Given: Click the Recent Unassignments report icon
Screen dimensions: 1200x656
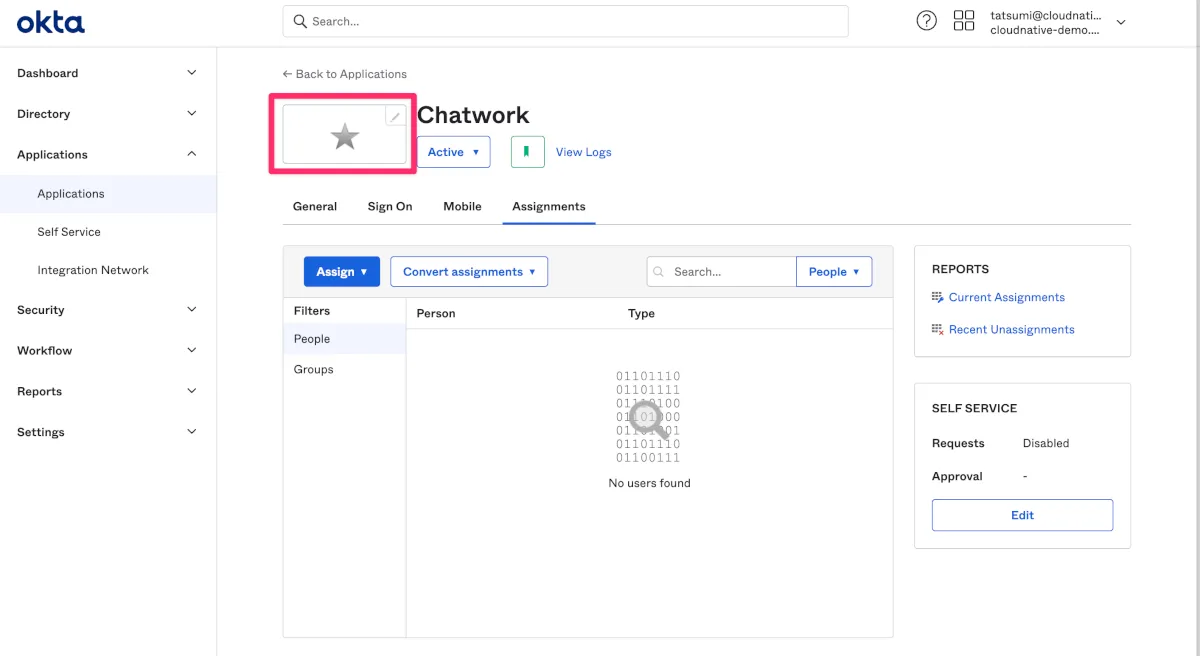Looking at the screenshot, I should point(937,329).
